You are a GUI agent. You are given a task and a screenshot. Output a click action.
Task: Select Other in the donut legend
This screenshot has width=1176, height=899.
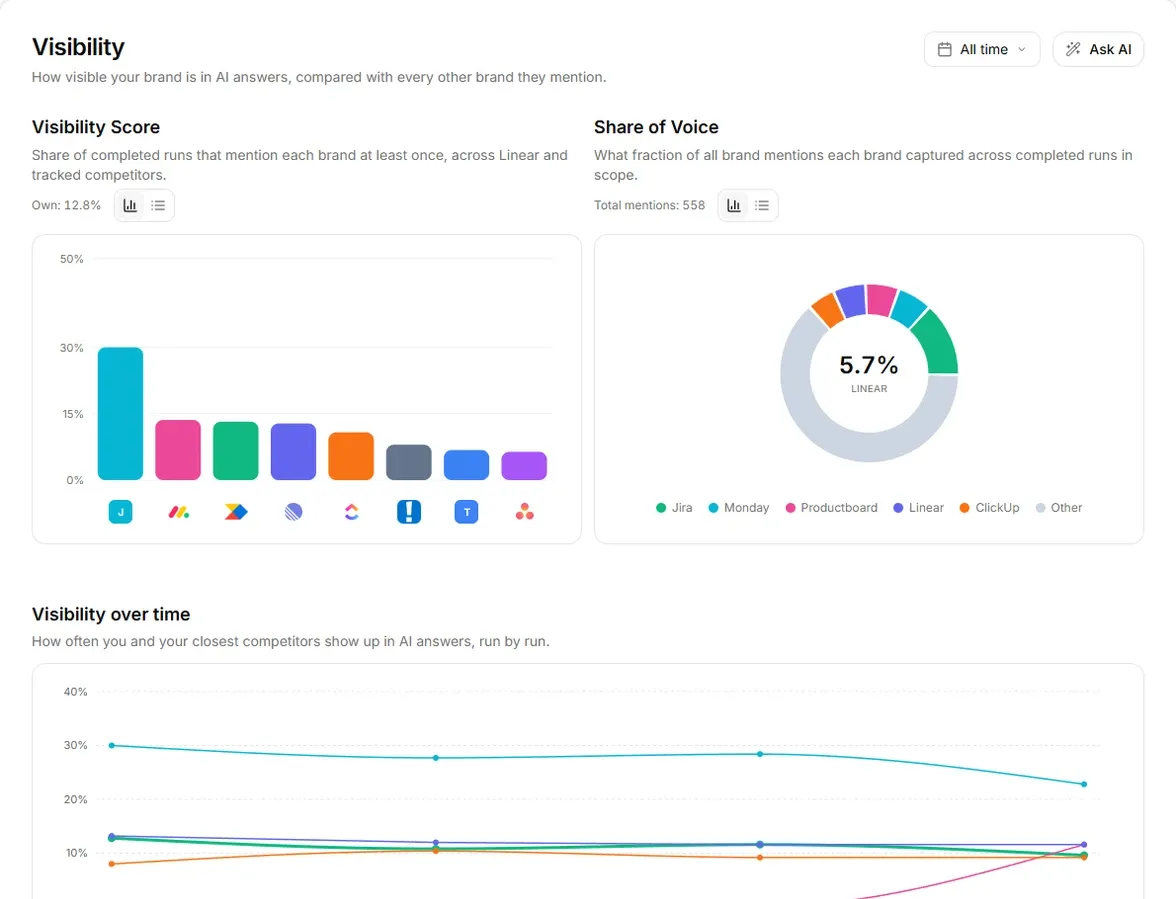tap(1059, 508)
